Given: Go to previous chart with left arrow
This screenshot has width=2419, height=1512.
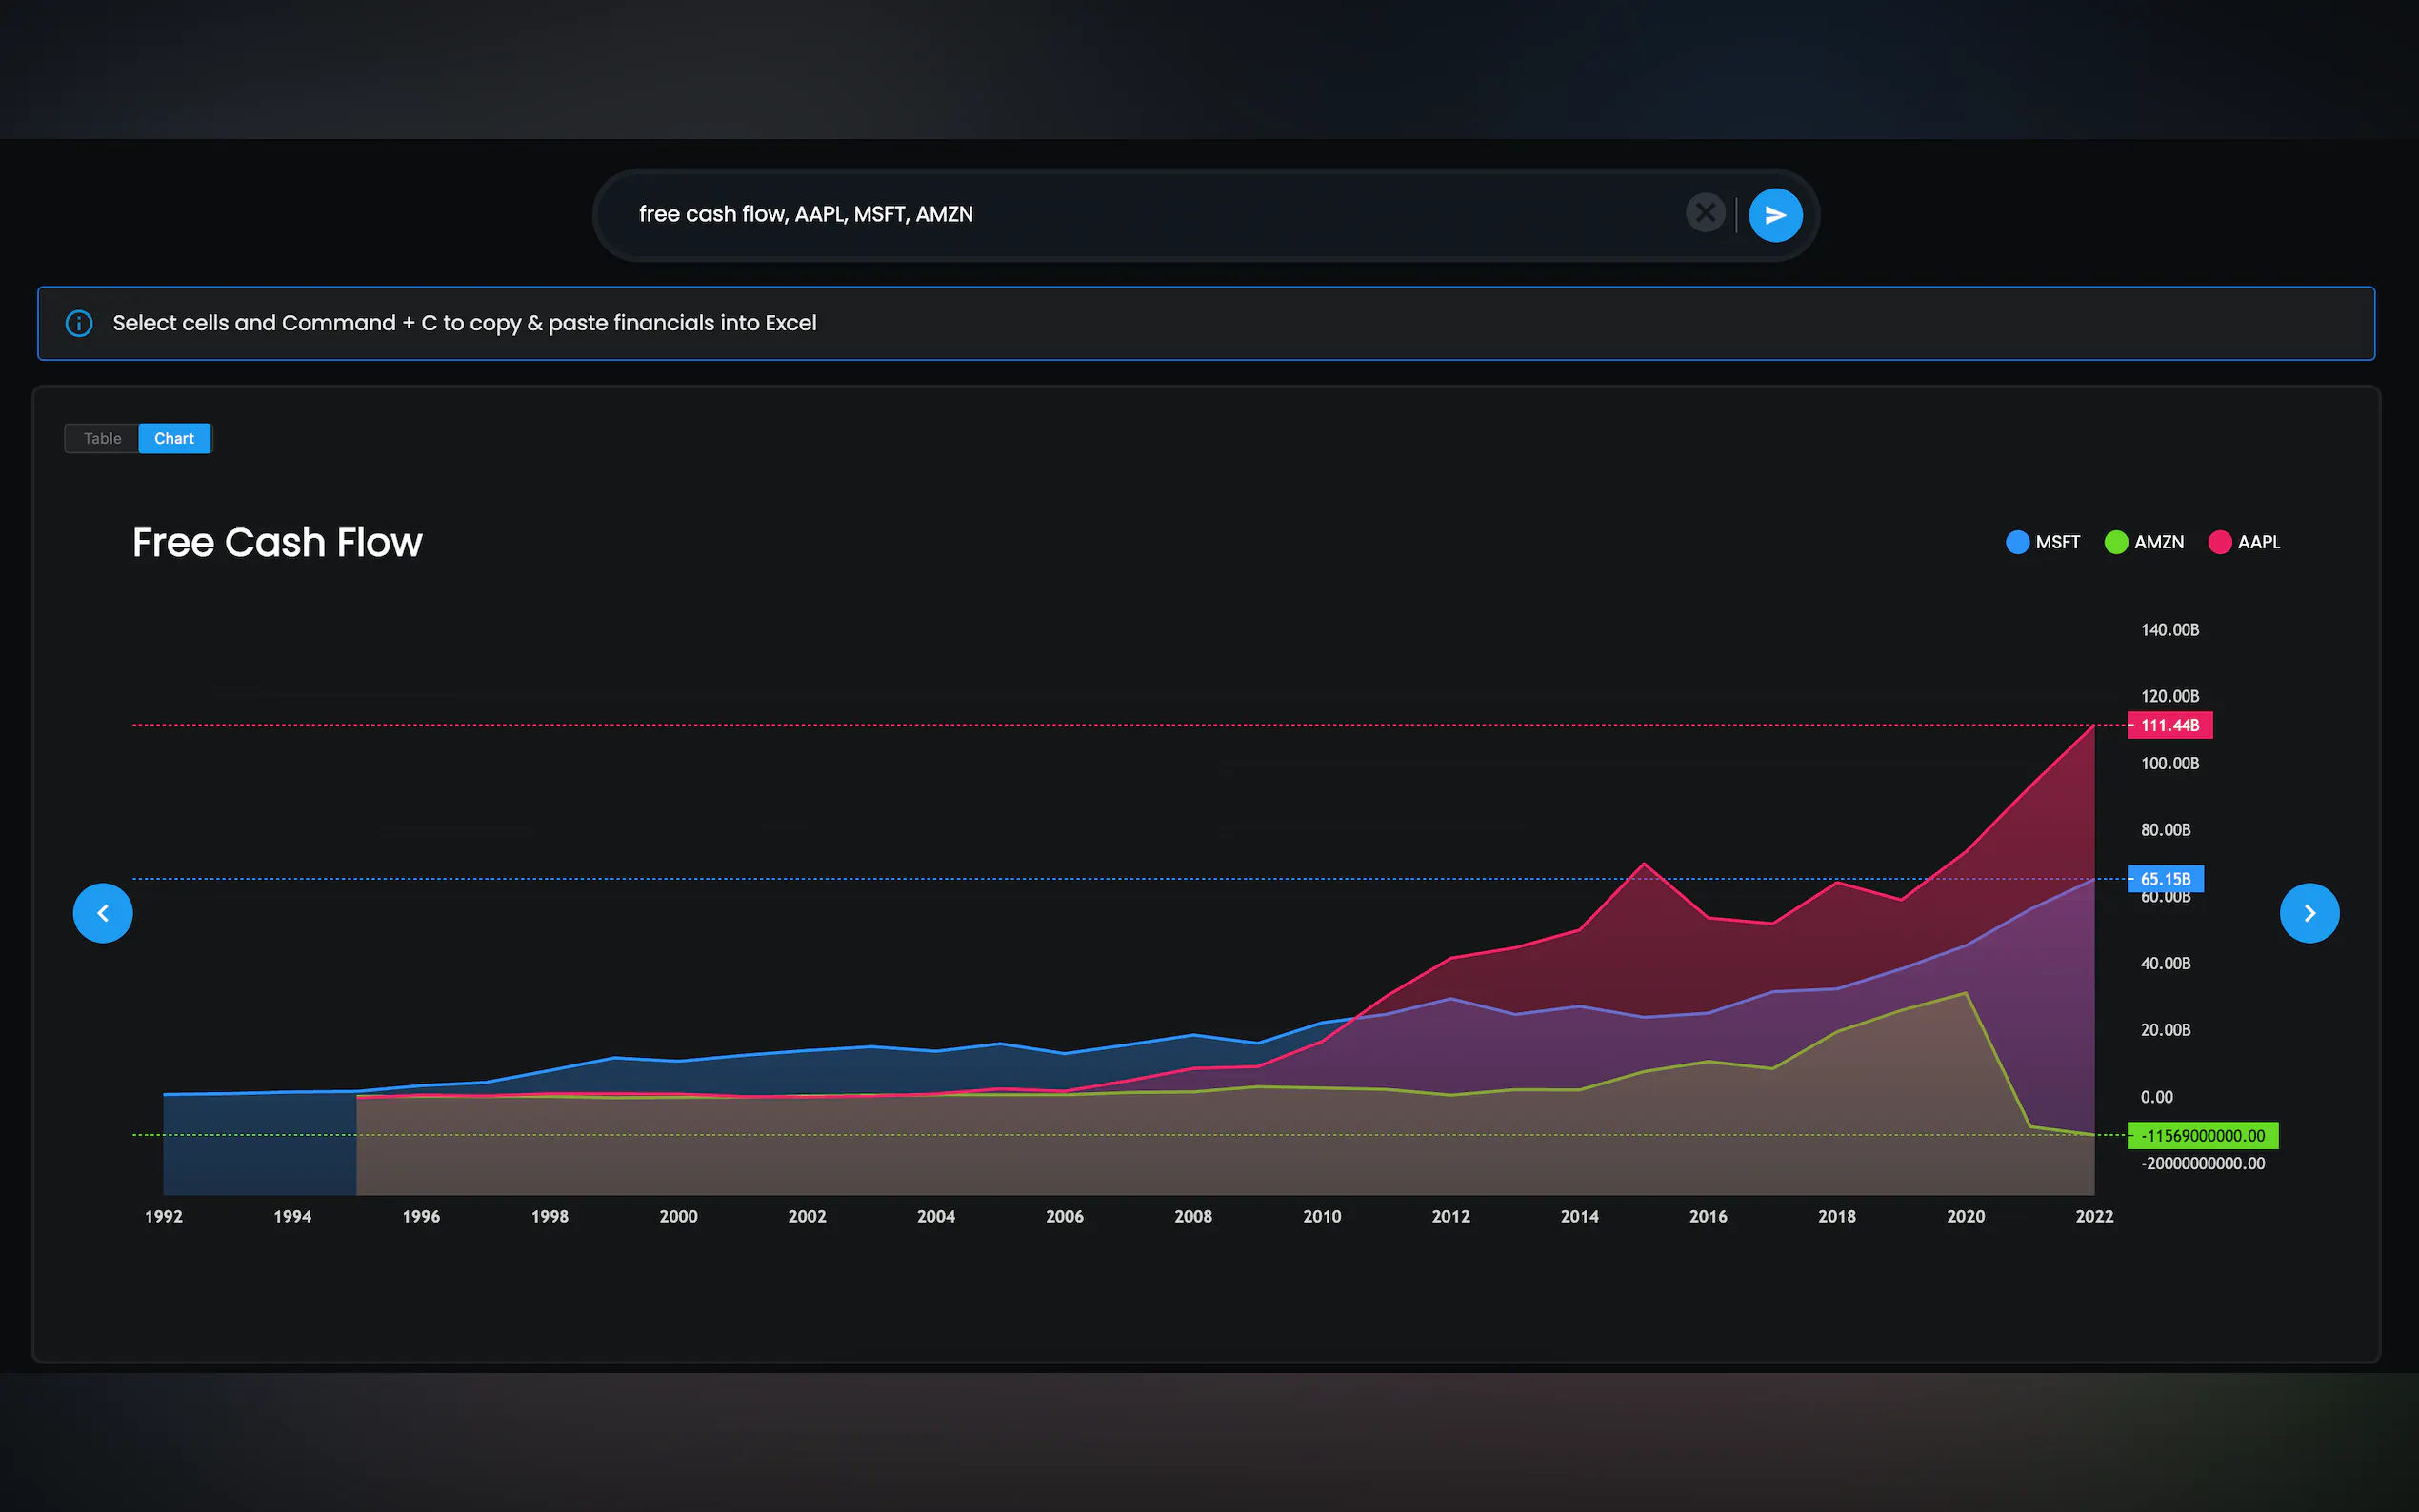Looking at the screenshot, I should click(x=103, y=913).
